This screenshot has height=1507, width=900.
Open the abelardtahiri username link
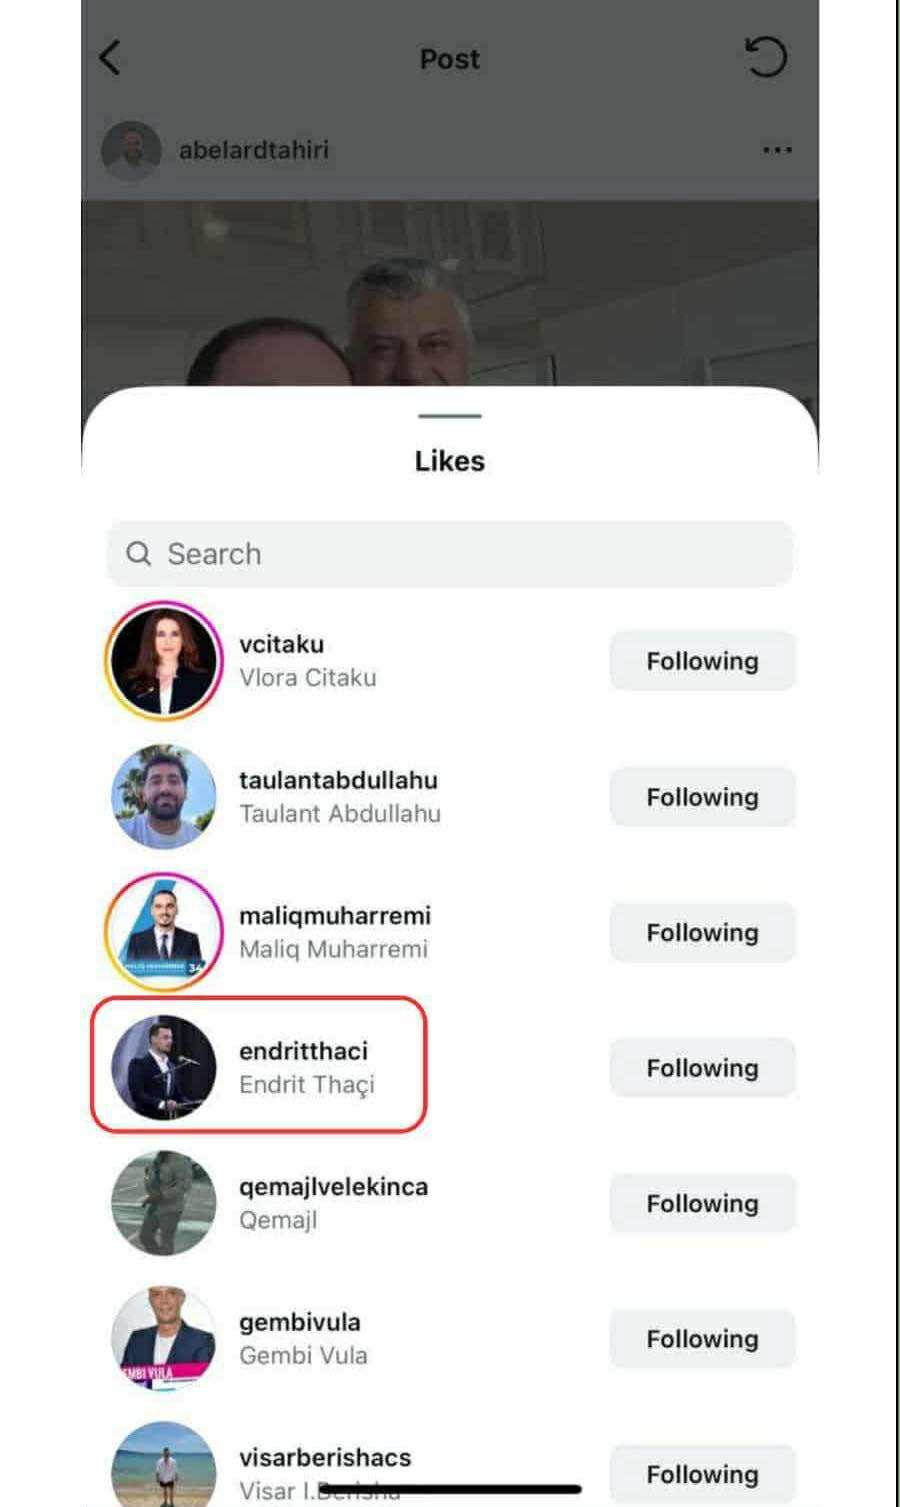point(254,150)
